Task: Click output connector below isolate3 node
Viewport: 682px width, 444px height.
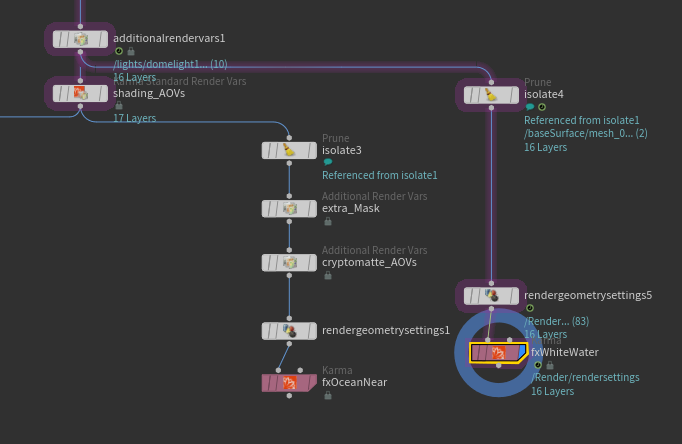Action: pyautogui.click(x=289, y=163)
